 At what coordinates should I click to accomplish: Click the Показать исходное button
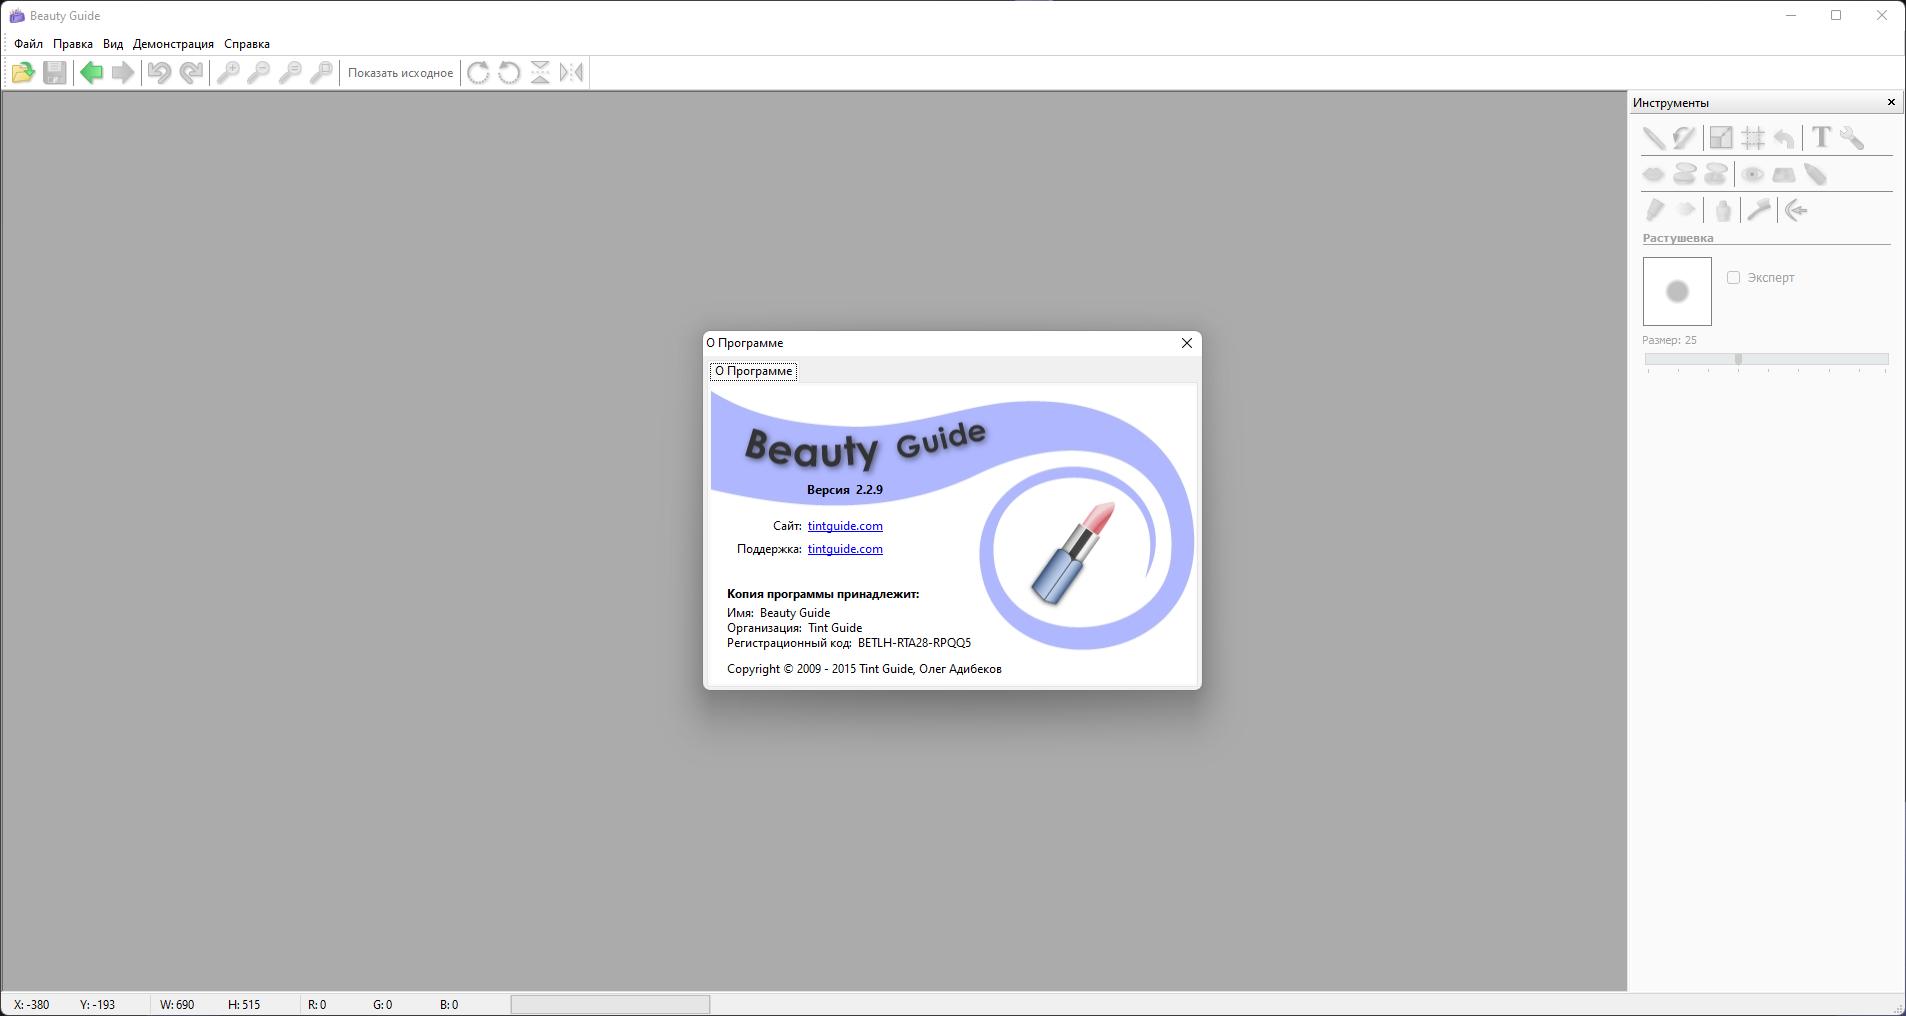click(401, 72)
